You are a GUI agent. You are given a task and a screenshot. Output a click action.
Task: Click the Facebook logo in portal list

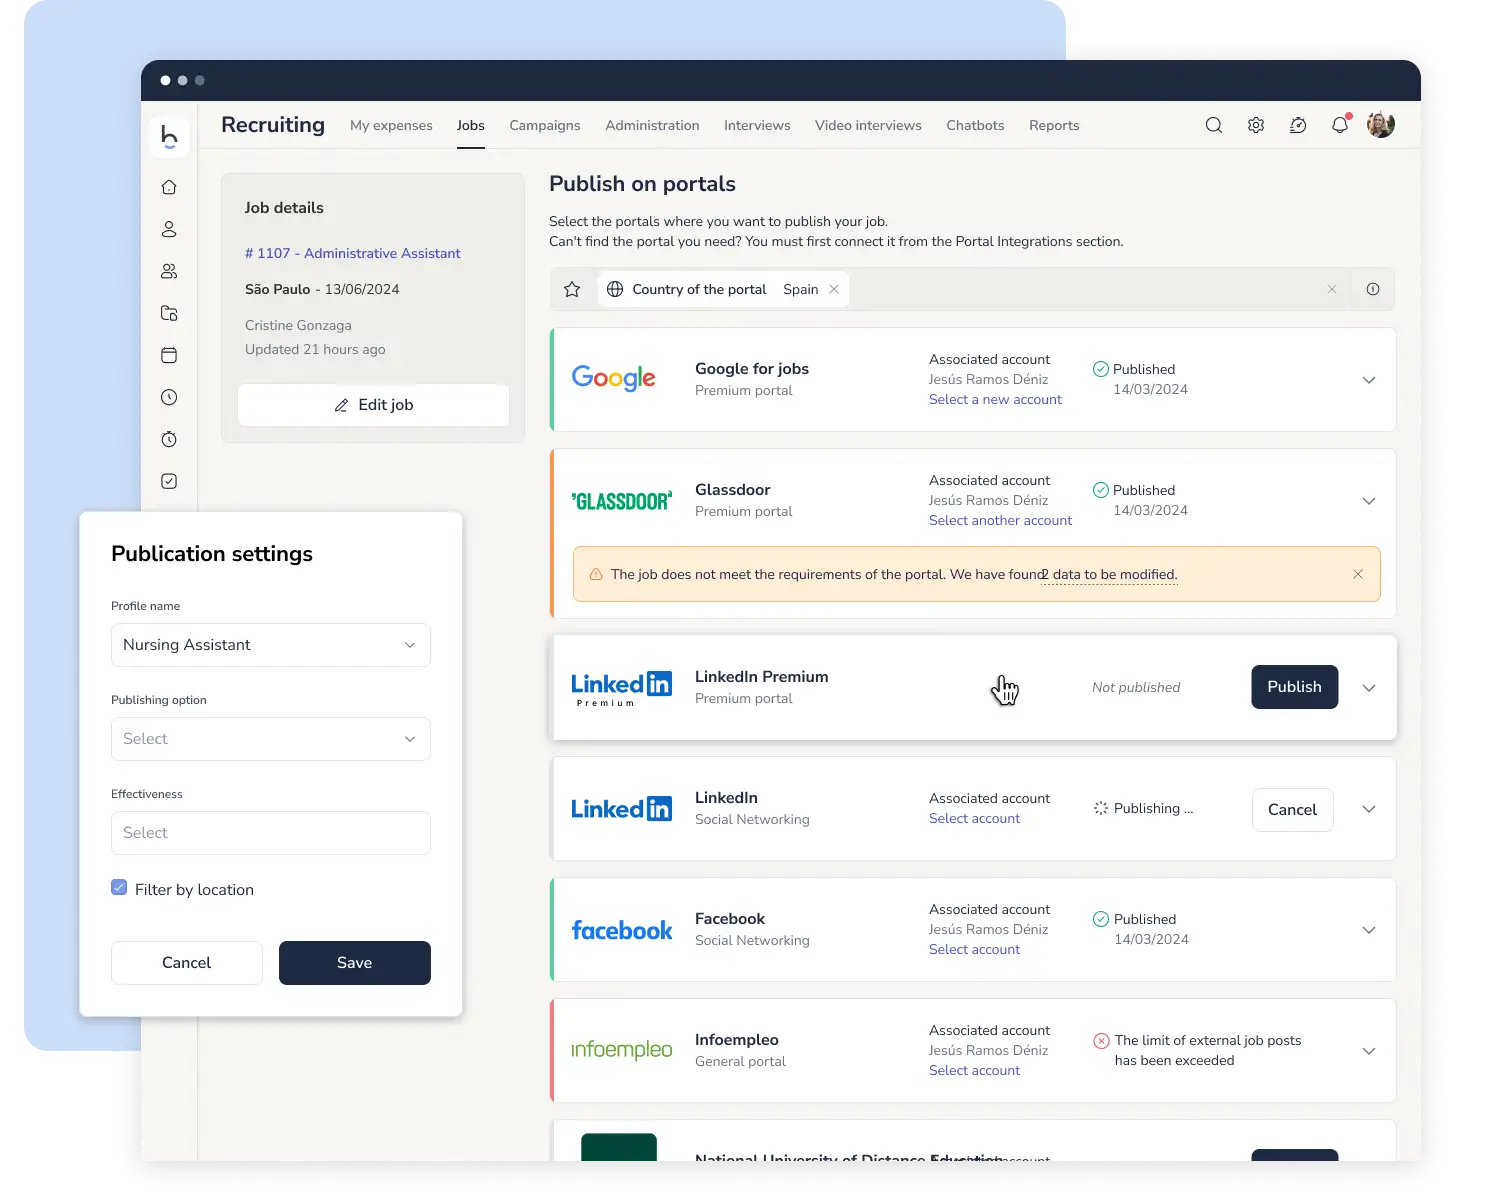(622, 930)
